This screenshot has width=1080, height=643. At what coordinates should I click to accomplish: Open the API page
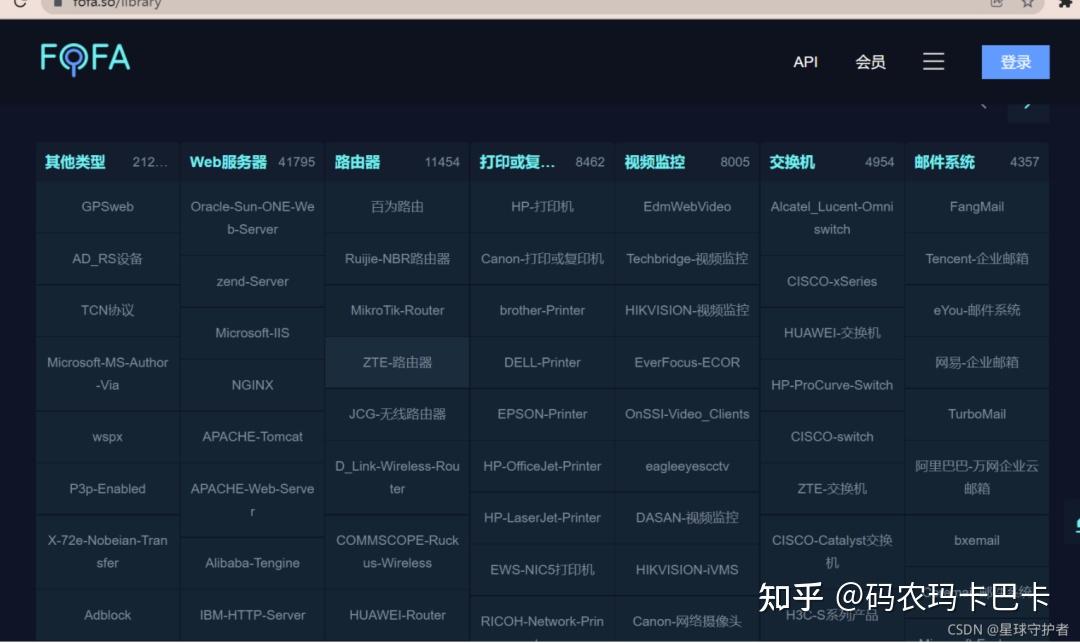coord(805,61)
